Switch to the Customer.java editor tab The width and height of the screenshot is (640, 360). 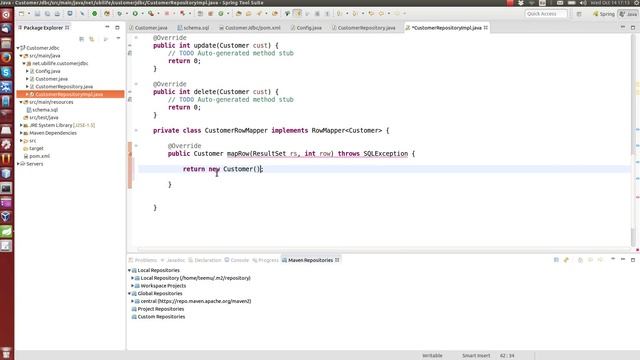coord(148,28)
